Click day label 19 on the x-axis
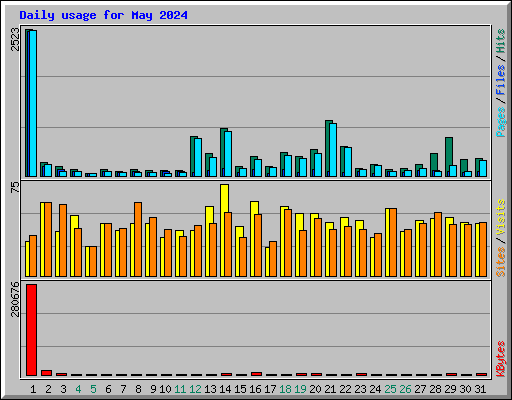 (x=300, y=389)
